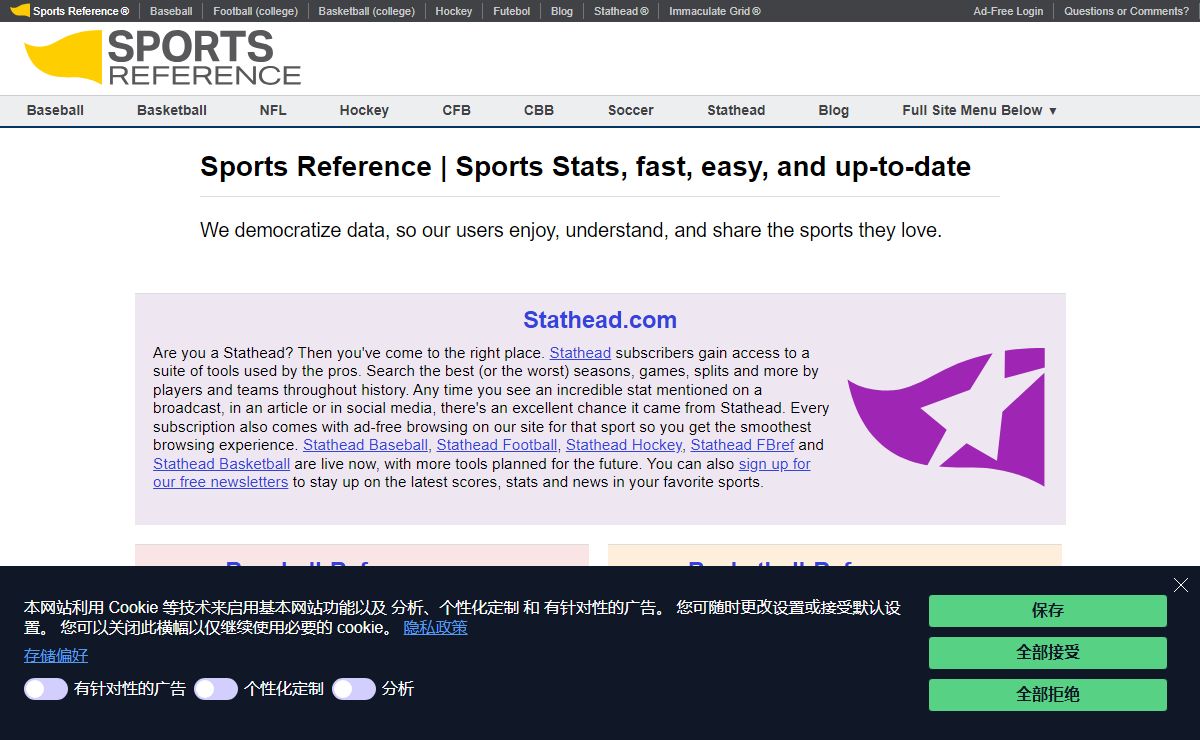Screen dimensions: 1200x740
Task: Click Sports Reference ® in the top bar
Action: [x=70, y=11]
